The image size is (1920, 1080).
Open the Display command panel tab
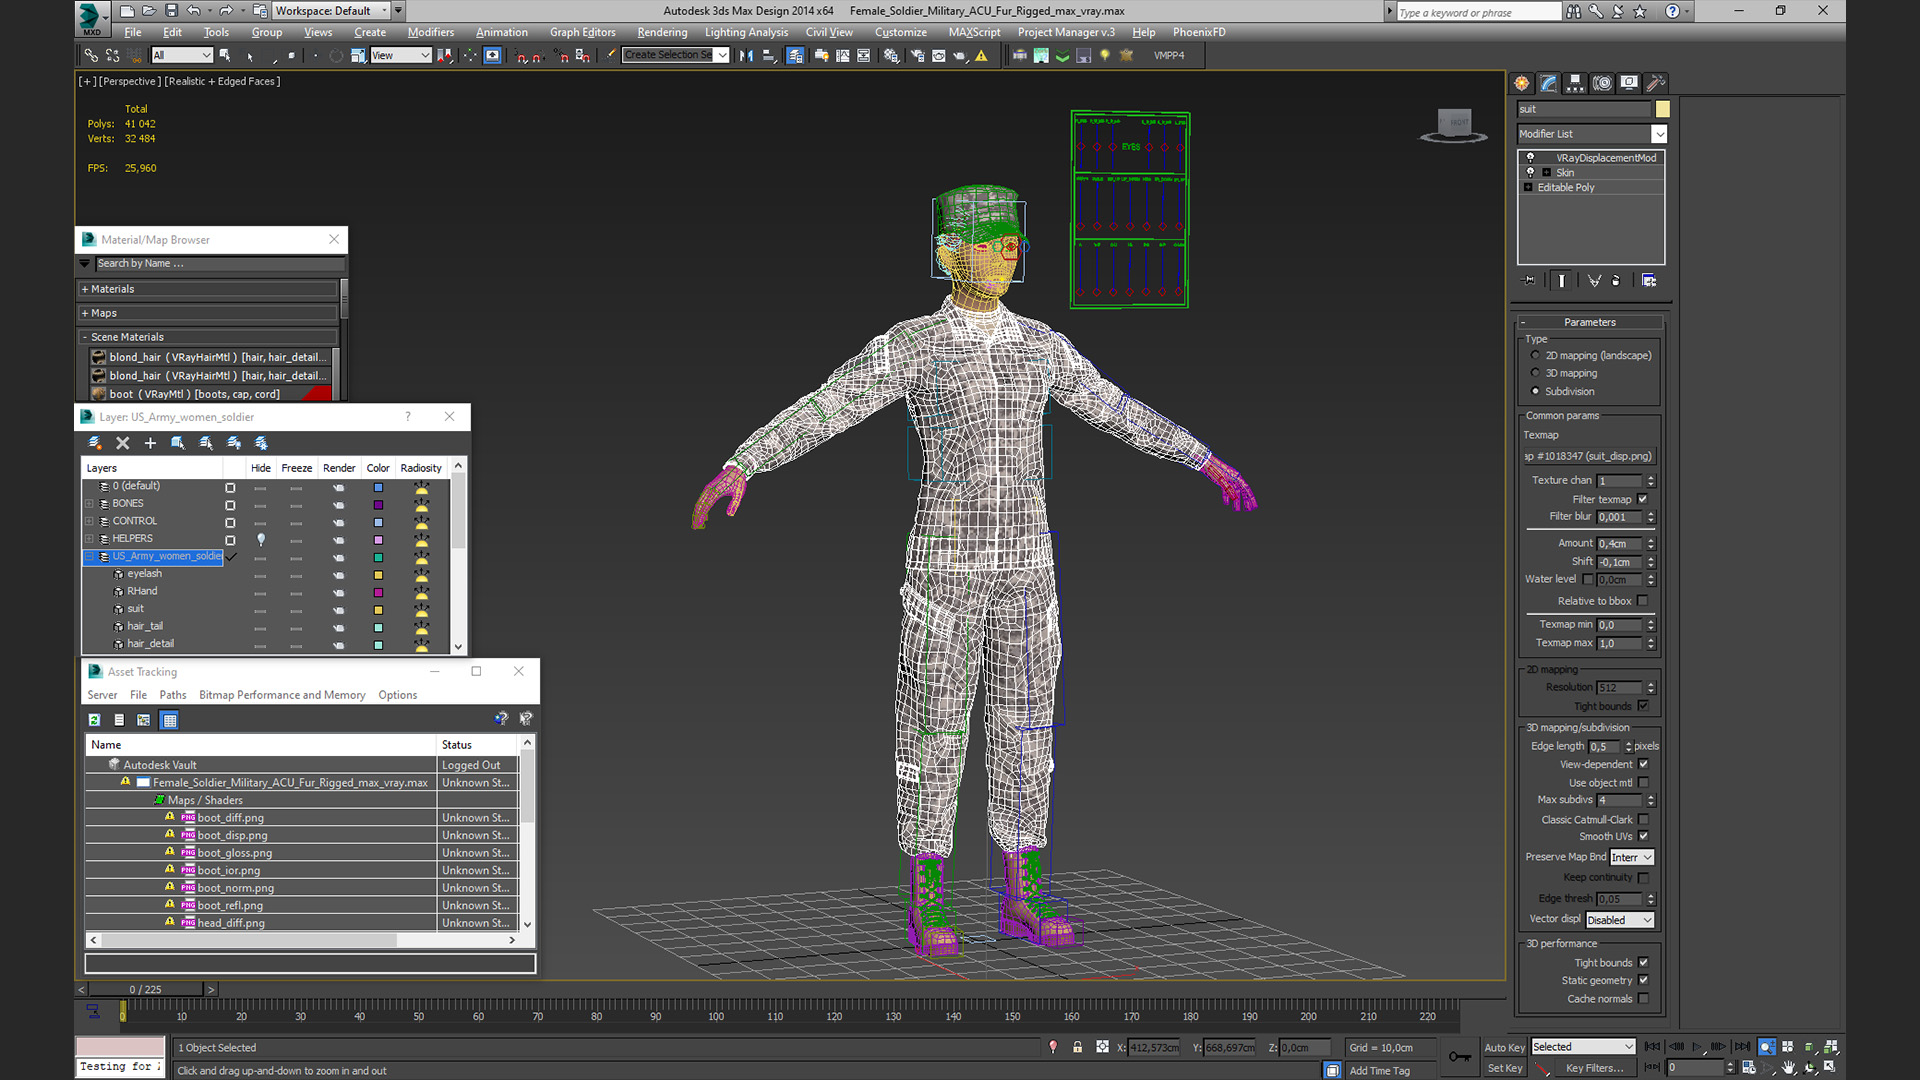click(1629, 83)
